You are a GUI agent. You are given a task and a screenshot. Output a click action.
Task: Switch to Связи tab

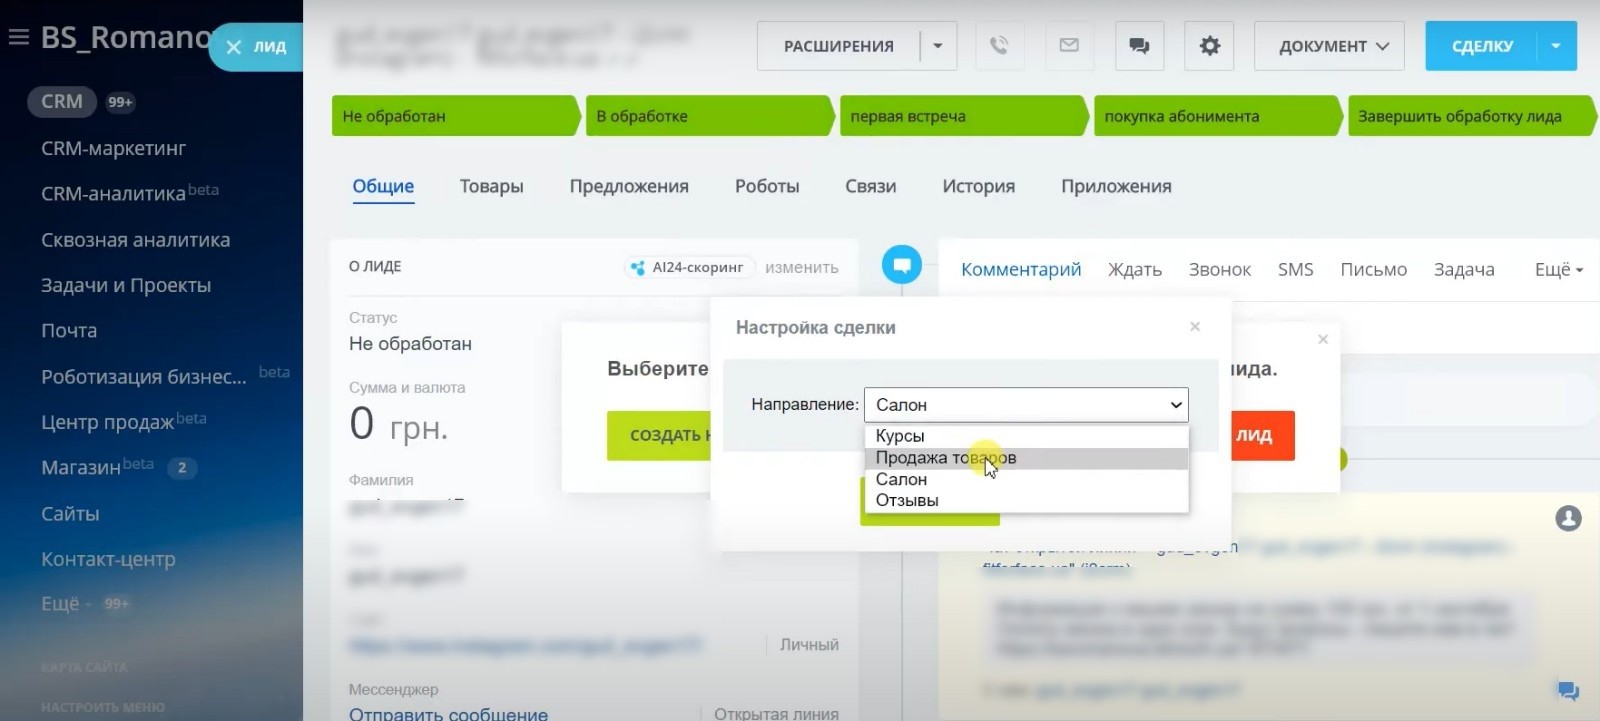pyautogui.click(x=870, y=186)
